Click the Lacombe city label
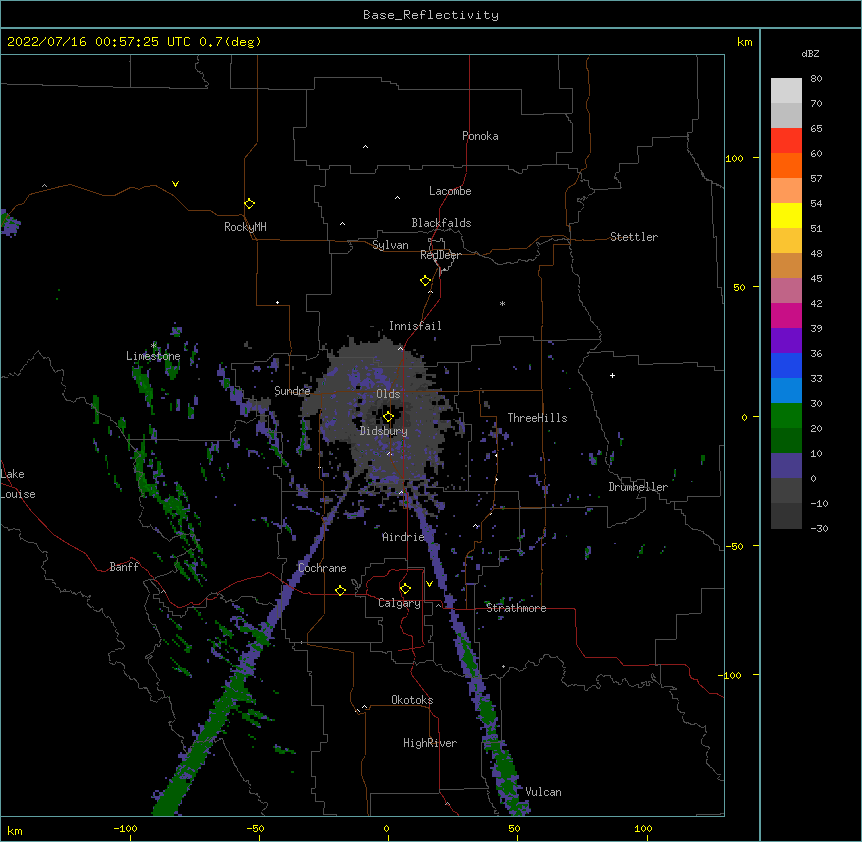The height and width of the screenshot is (842, 862). coord(450,191)
